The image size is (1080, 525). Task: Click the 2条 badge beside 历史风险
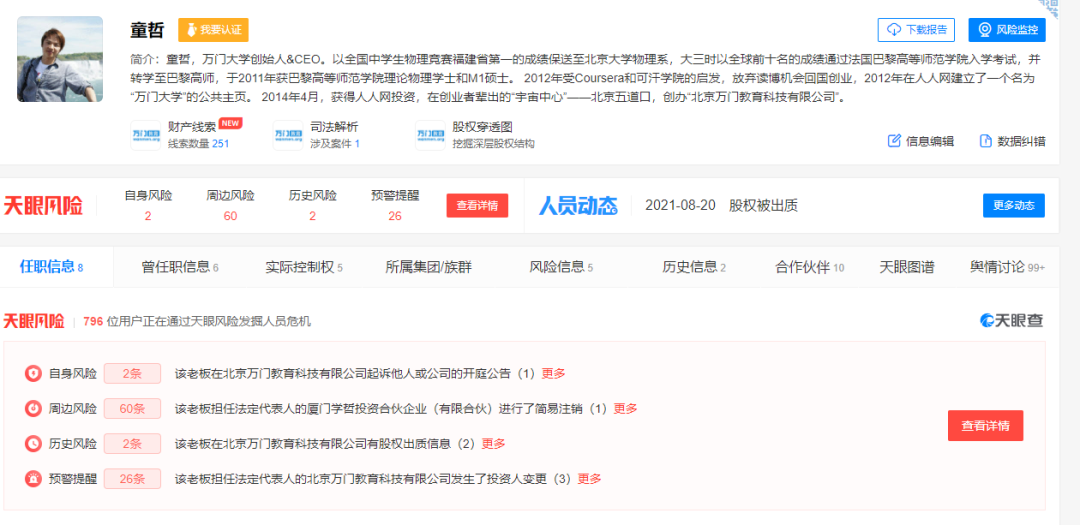(x=132, y=444)
